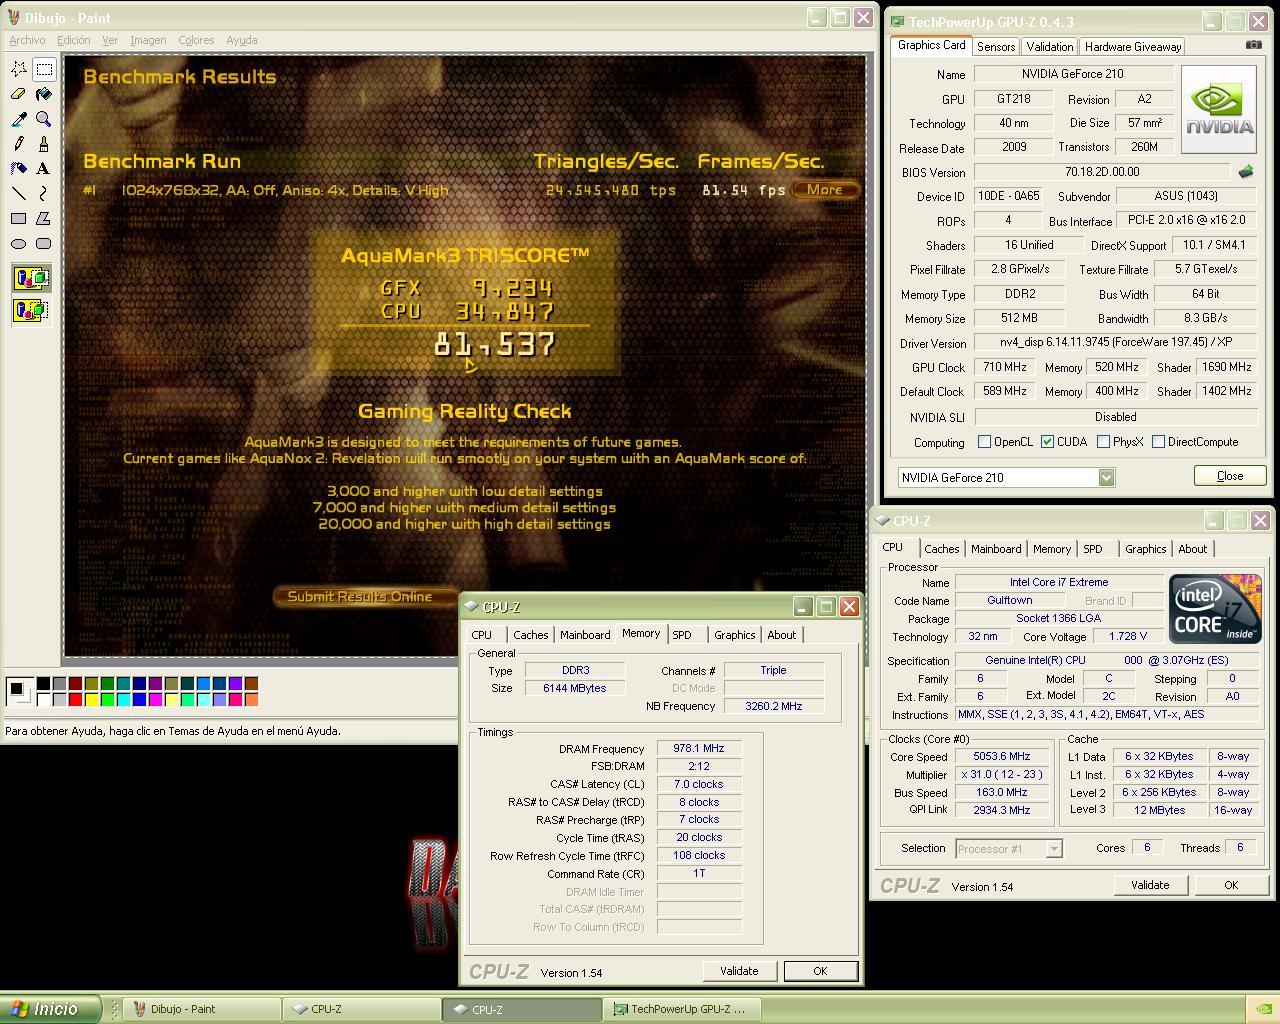1280x1024 pixels.
Task: Select the Rounded rectangle tool
Action: [44, 244]
